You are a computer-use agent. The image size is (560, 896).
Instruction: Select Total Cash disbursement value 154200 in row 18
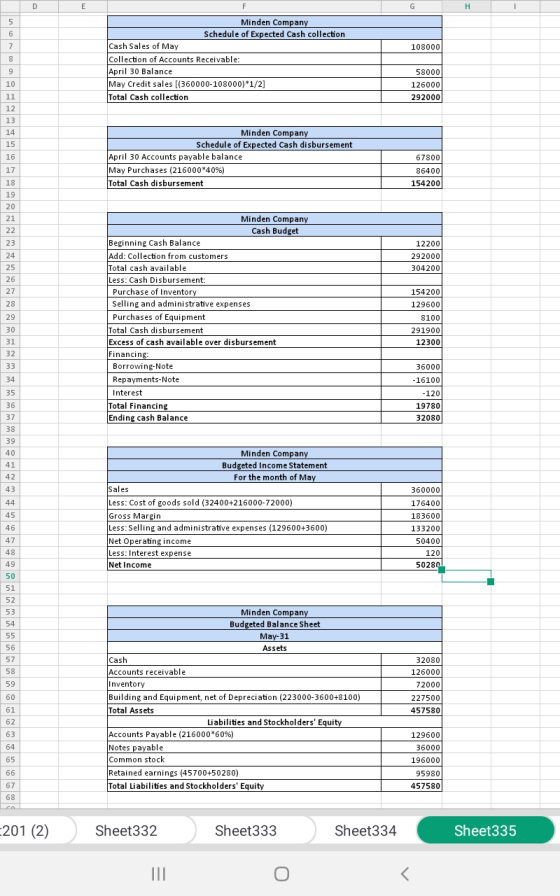pos(411,183)
